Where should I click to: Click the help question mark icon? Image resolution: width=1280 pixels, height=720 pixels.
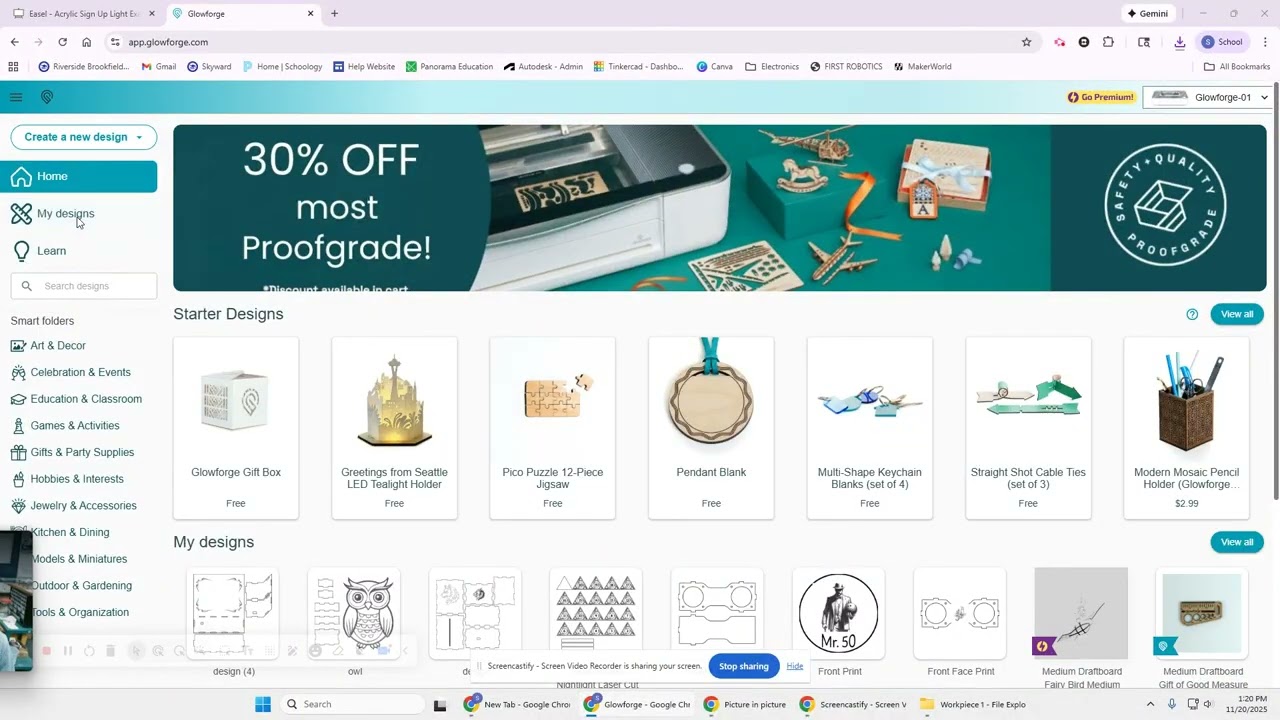[1192, 314]
